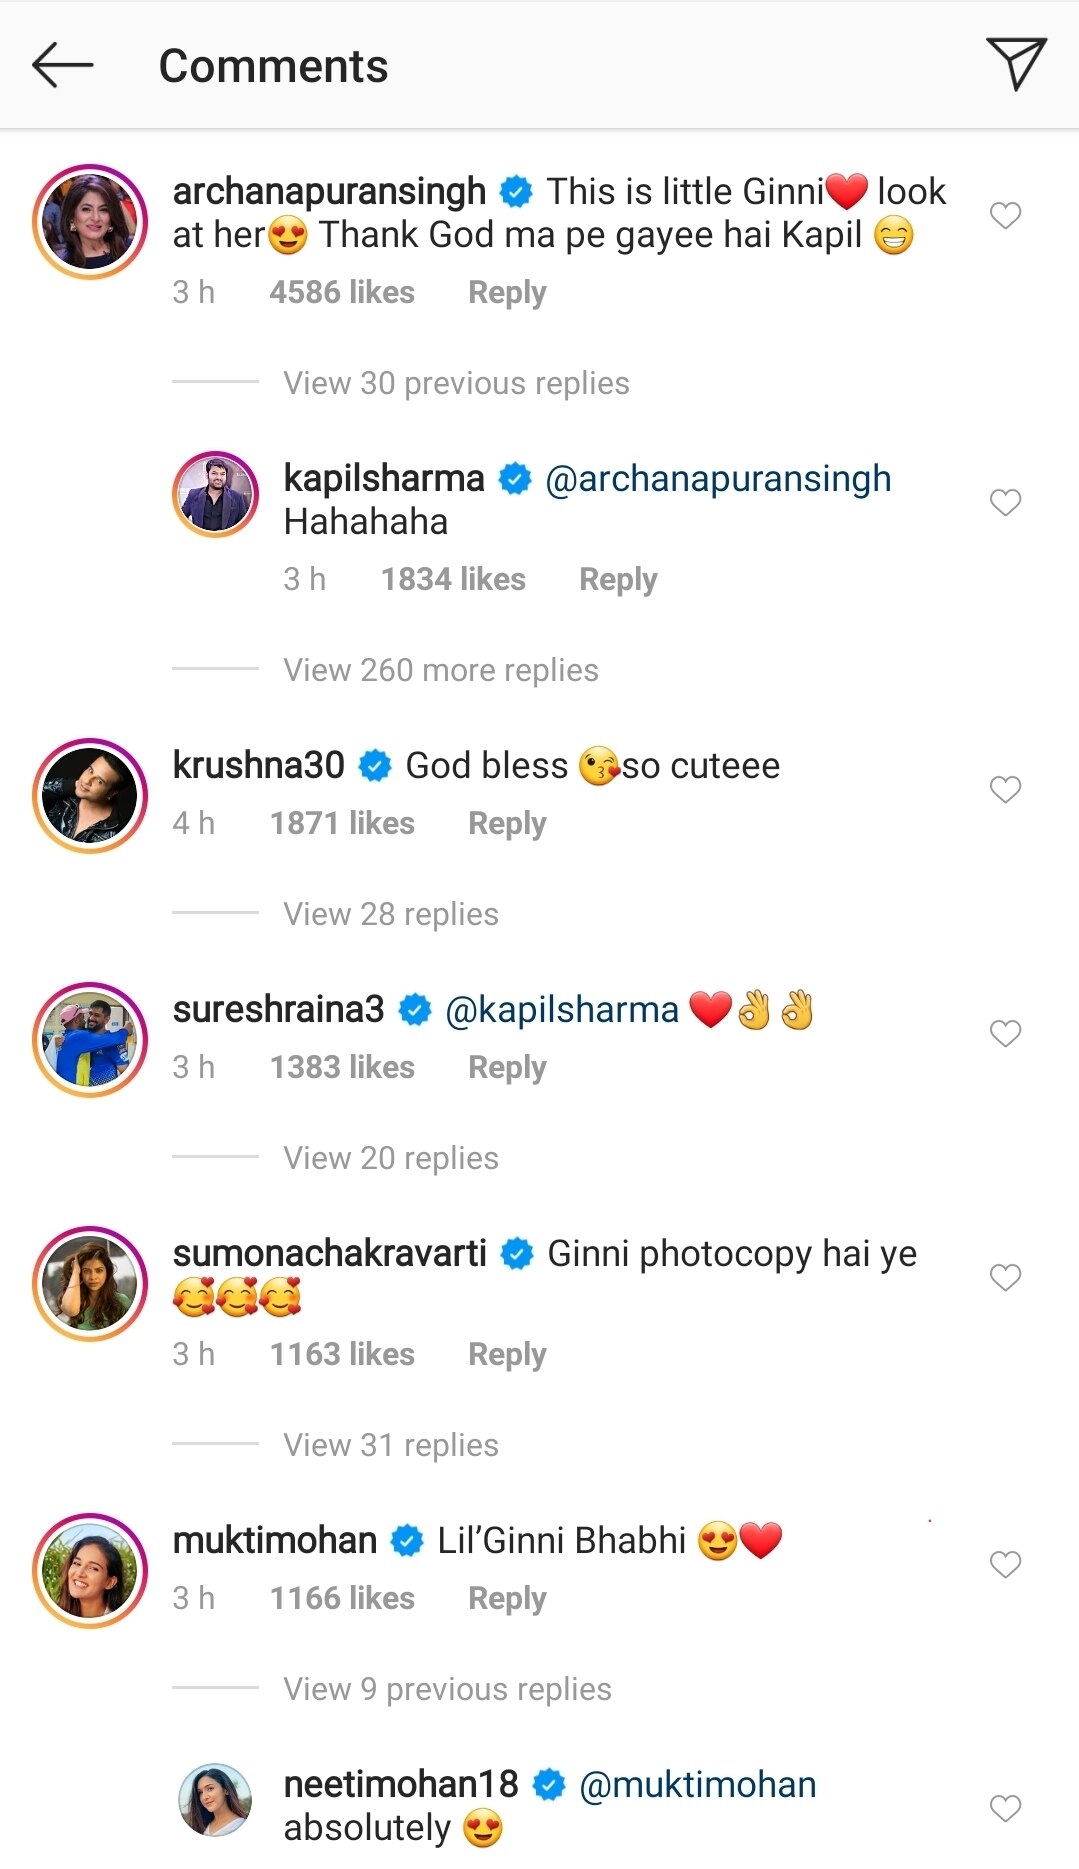
Task: View 1163 likes on sumonachakravarti's comment
Action: (342, 1355)
